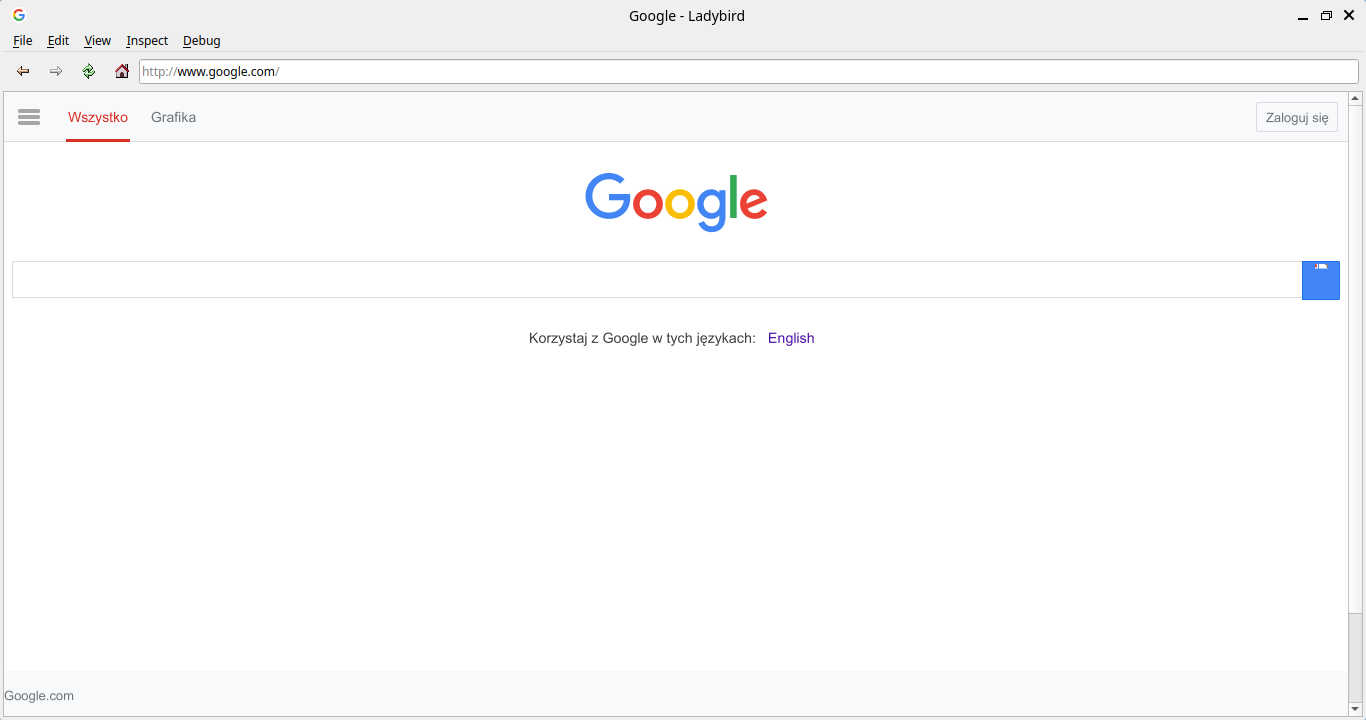Select the Wszystko tab
The height and width of the screenshot is (720, 1366).
point(98,118)
